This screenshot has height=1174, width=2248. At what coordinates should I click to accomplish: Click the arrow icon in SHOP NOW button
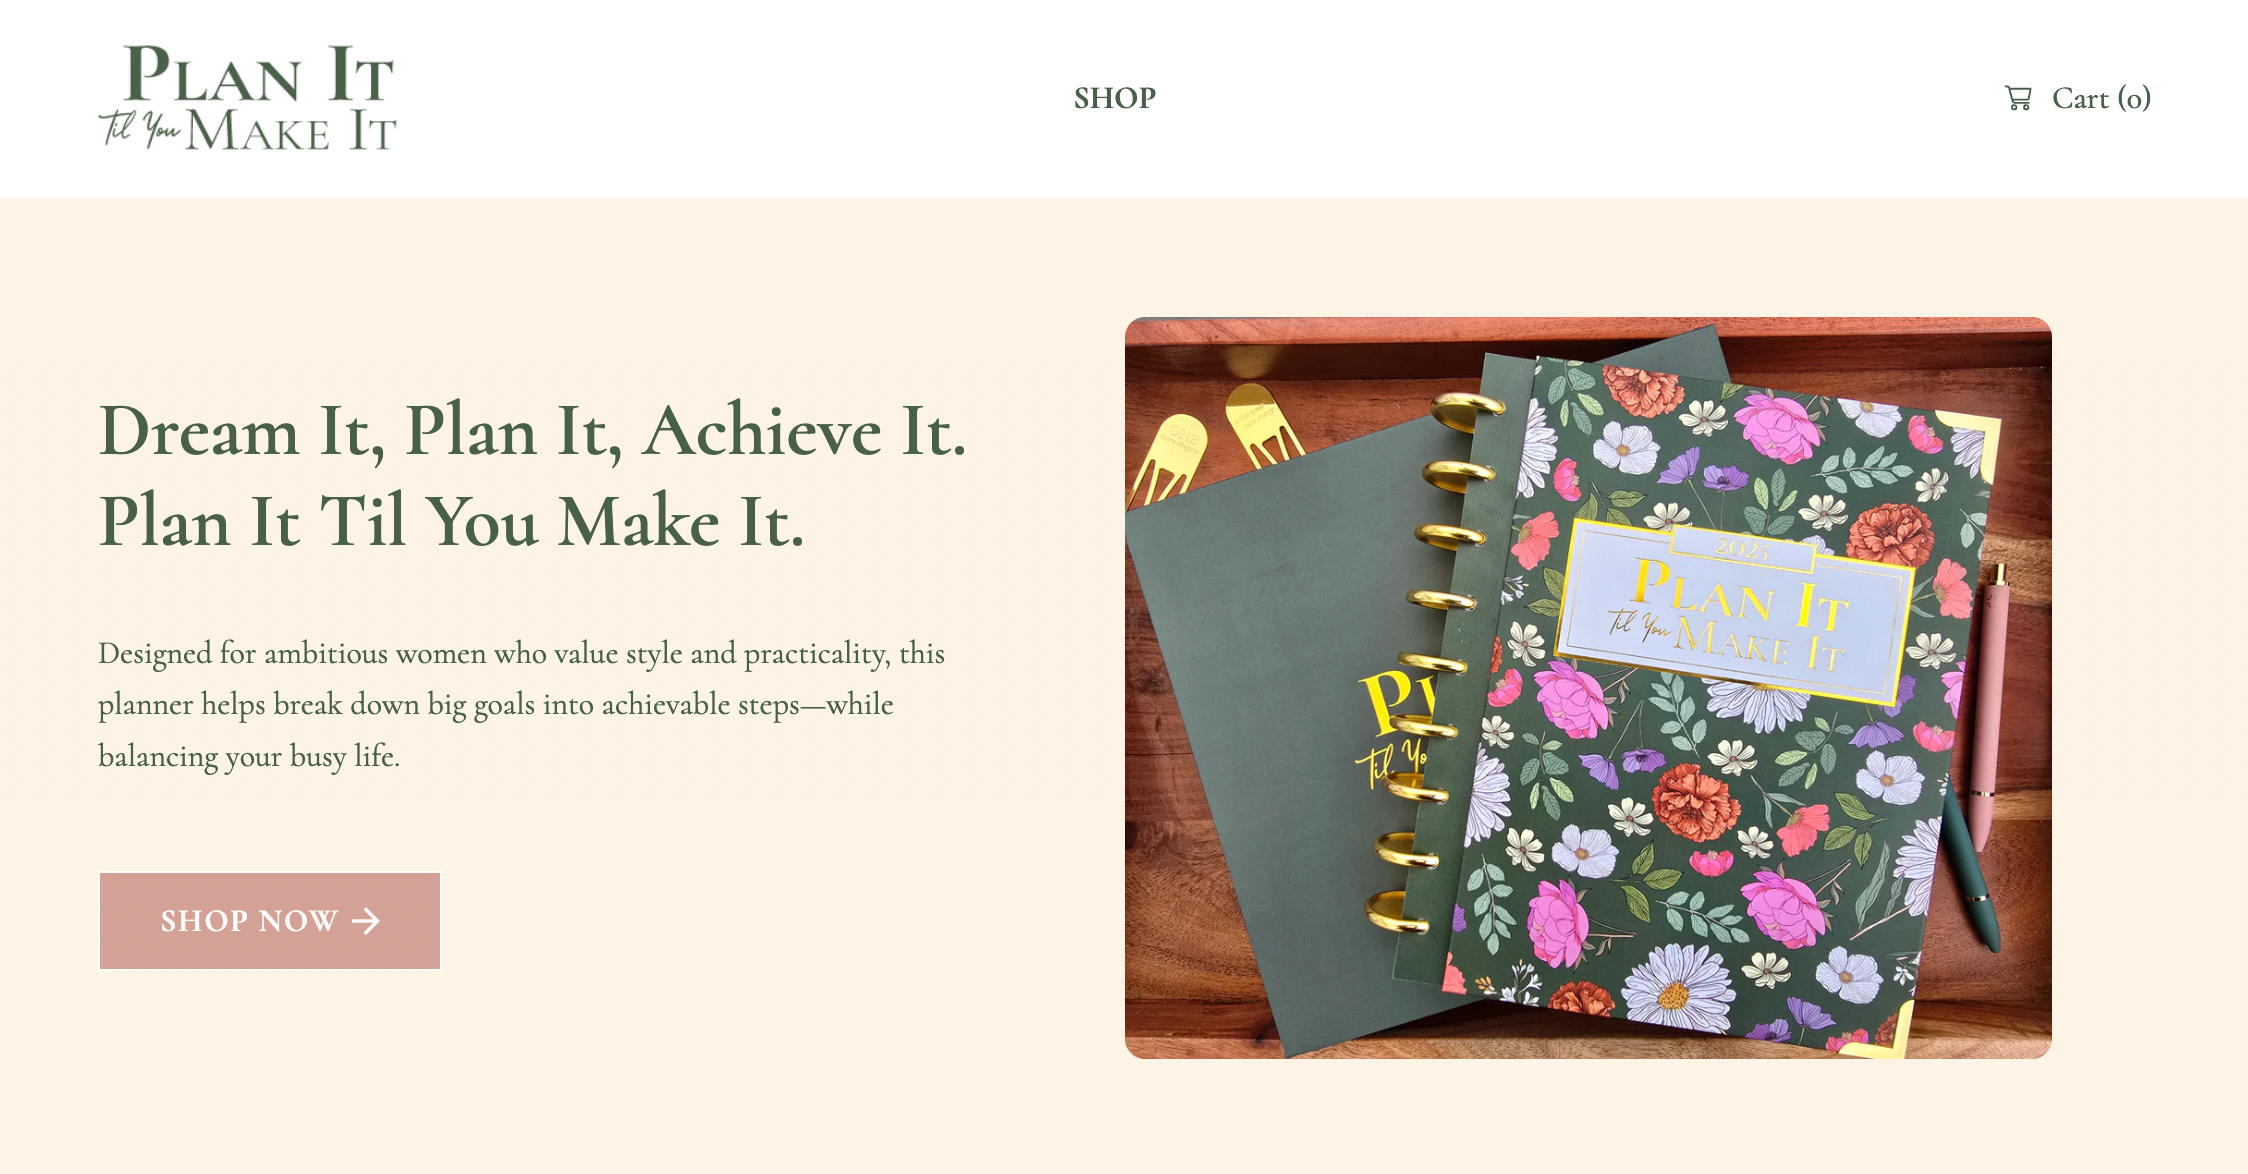366,921
